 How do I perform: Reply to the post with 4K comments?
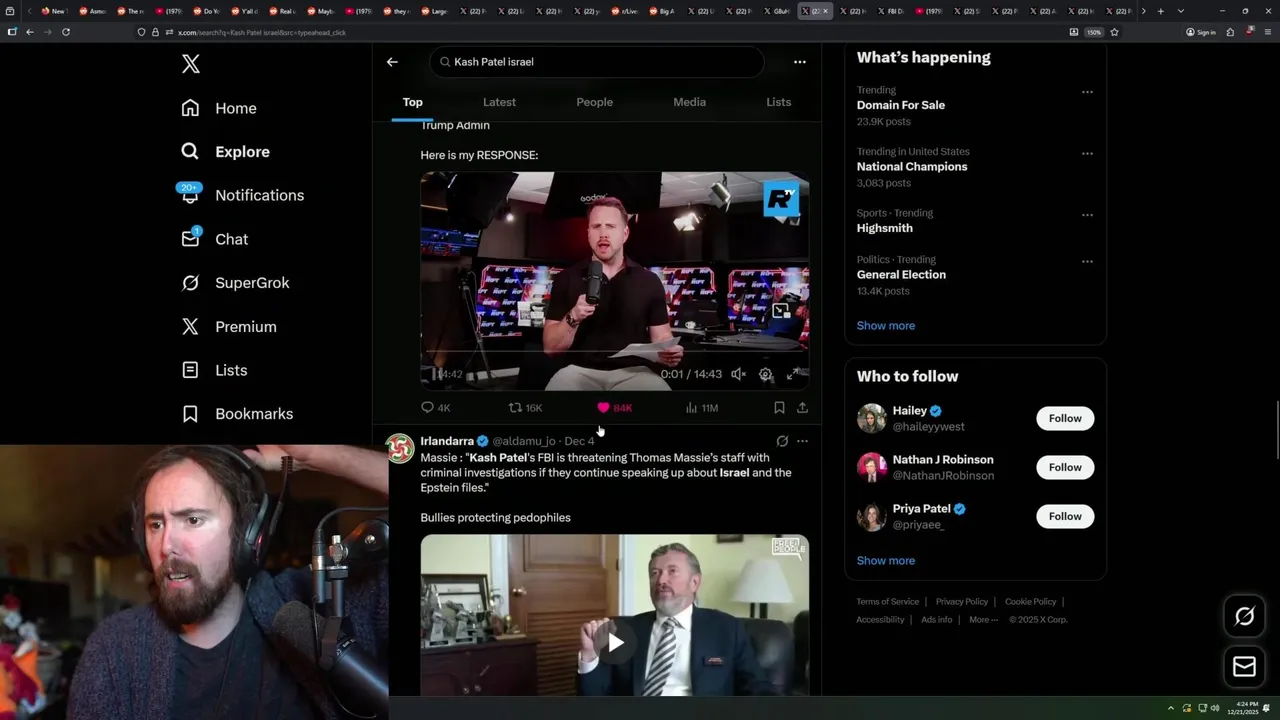(435, 408)
